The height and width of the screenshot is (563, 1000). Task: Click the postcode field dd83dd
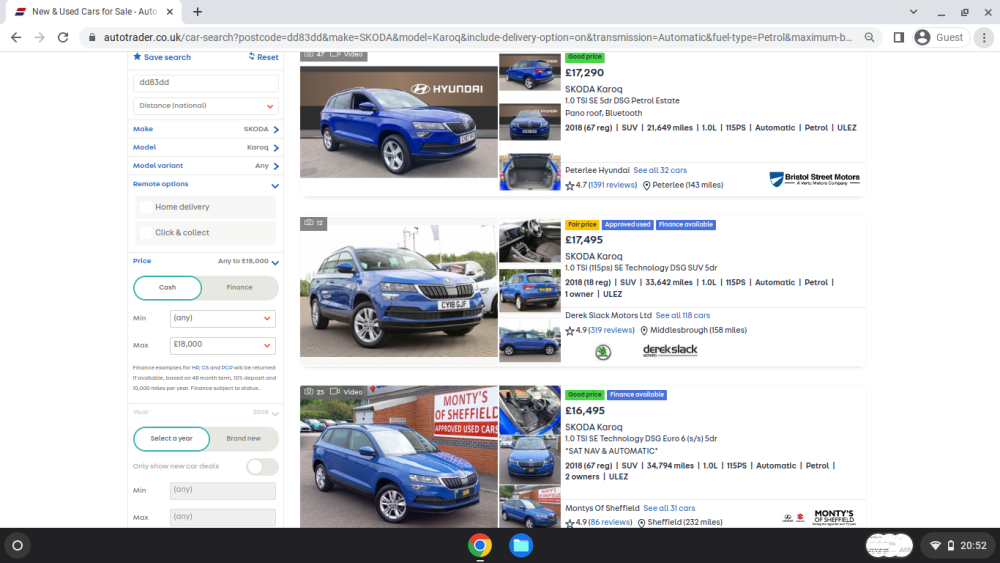click(x=206, y=83)
